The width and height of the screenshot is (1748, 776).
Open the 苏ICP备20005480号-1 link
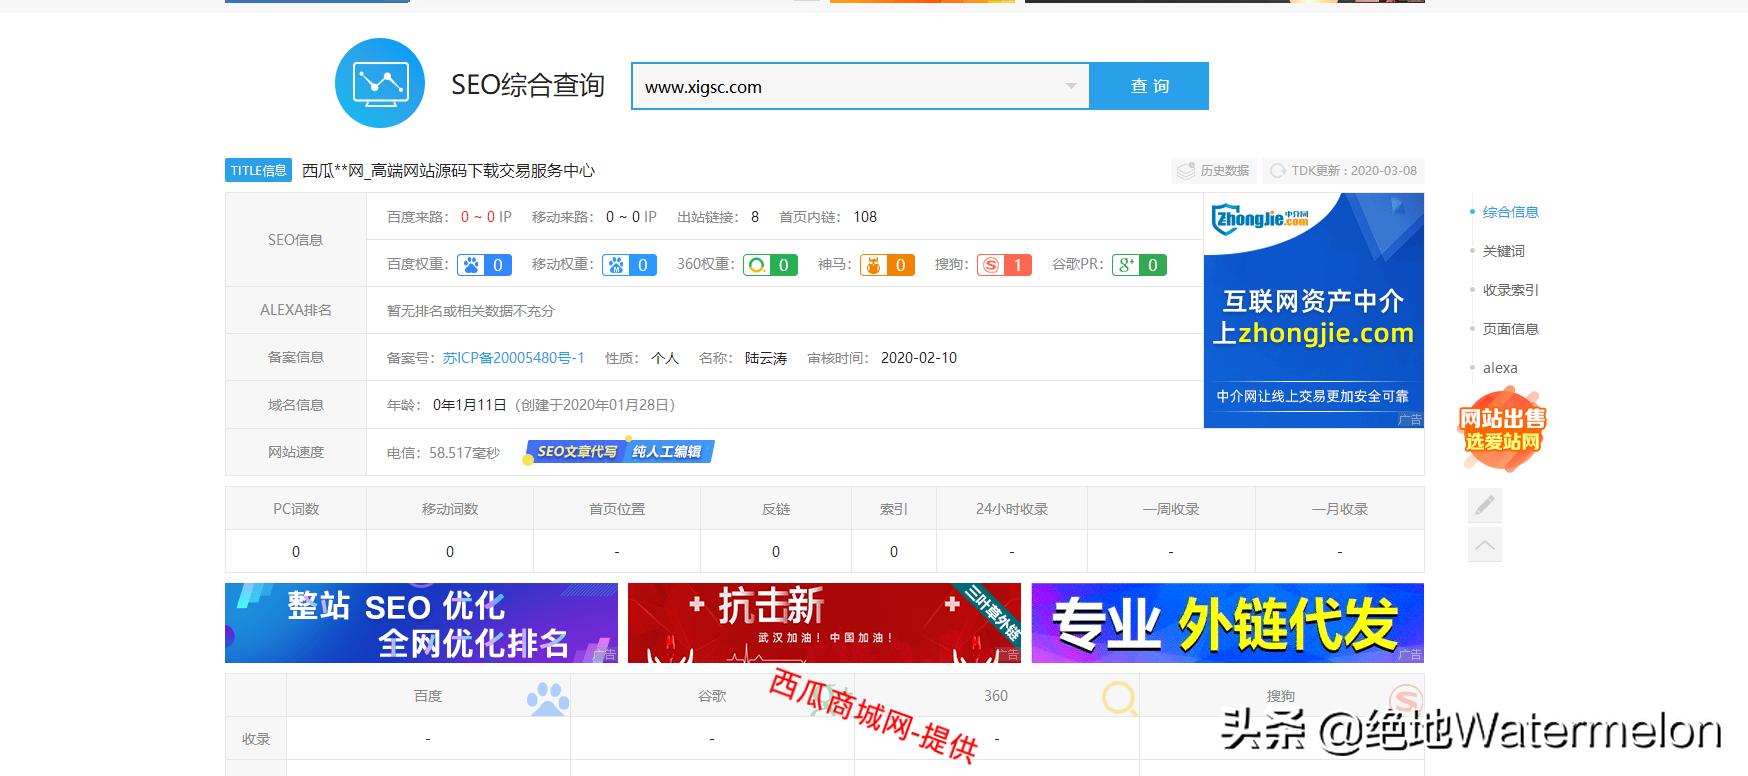pos(514,357)
